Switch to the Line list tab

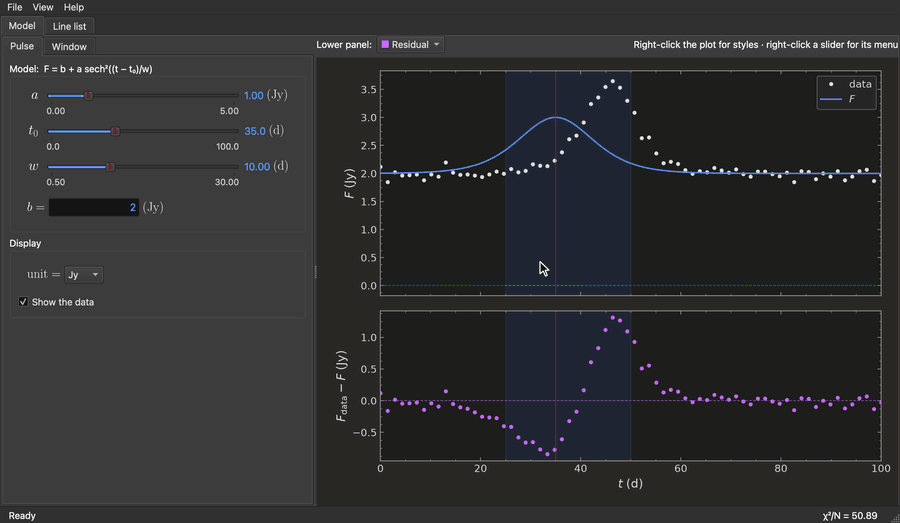69,26
